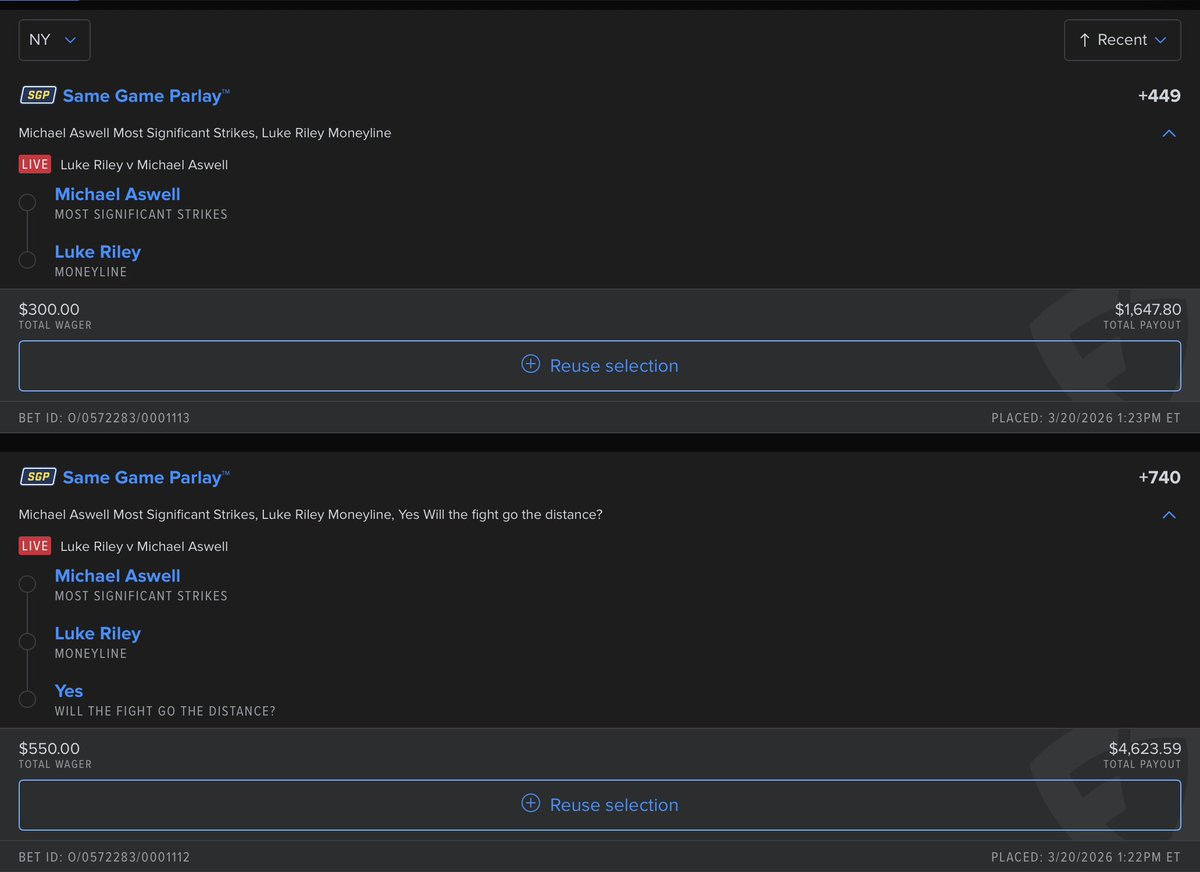
Task: Click 'Will the fight go the distance?' label
Action: point(165,712)
